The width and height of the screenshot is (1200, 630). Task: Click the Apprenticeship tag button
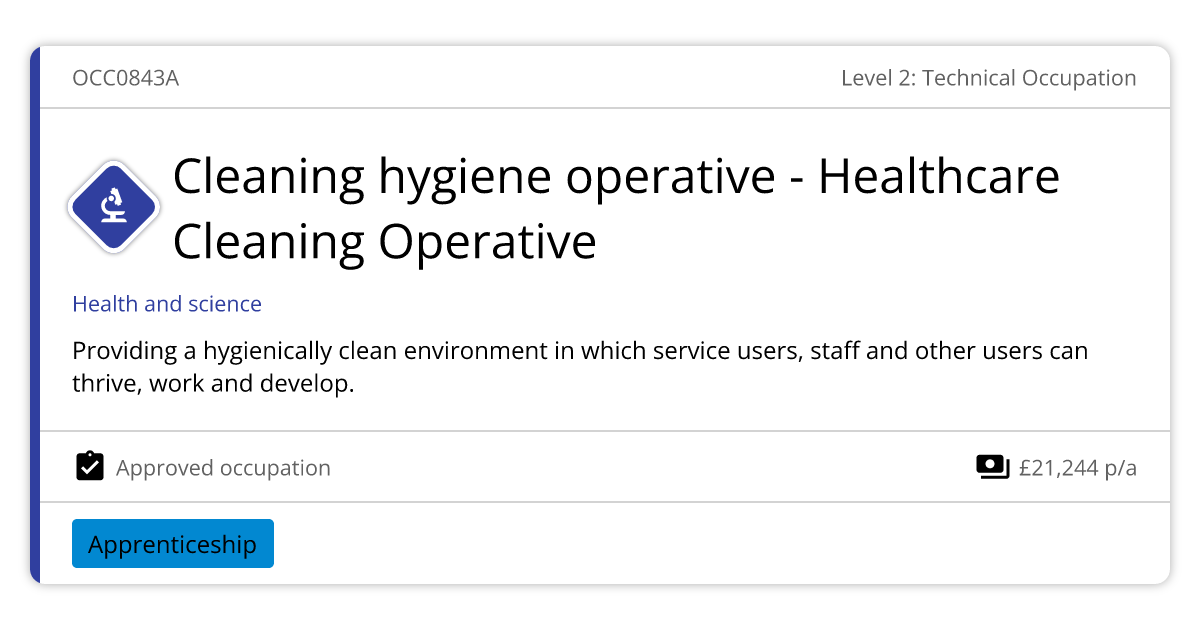pyautogui.click(x=173, y=543)
